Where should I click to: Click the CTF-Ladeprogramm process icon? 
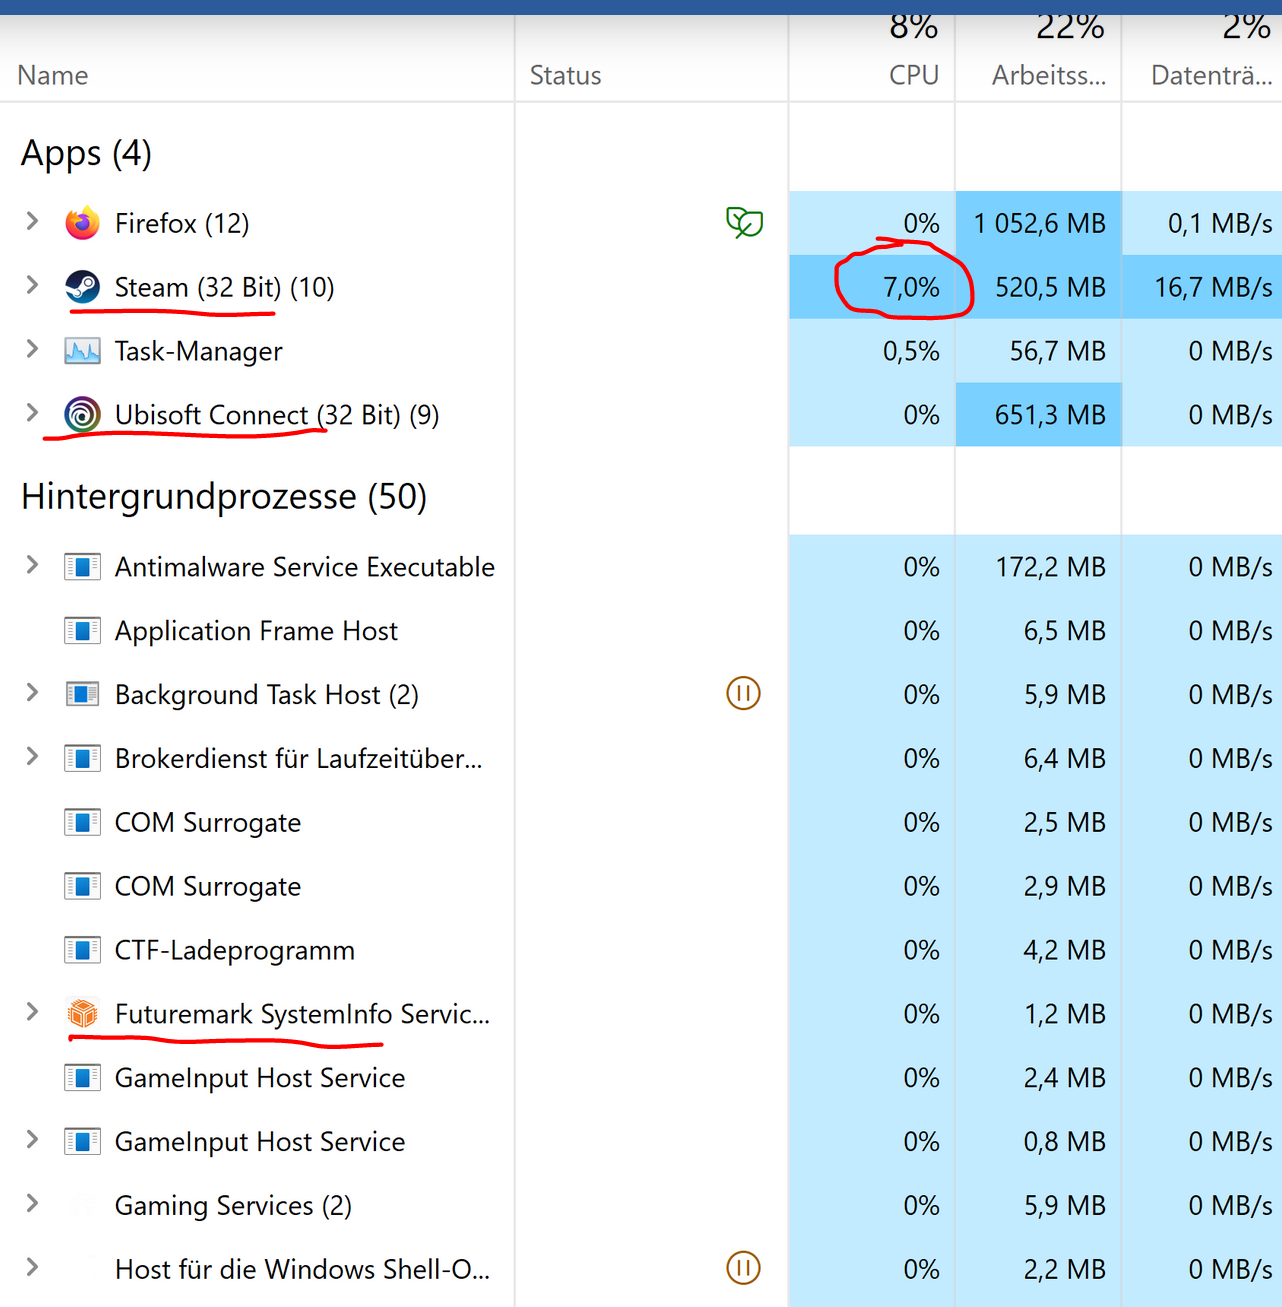(82, 950)
